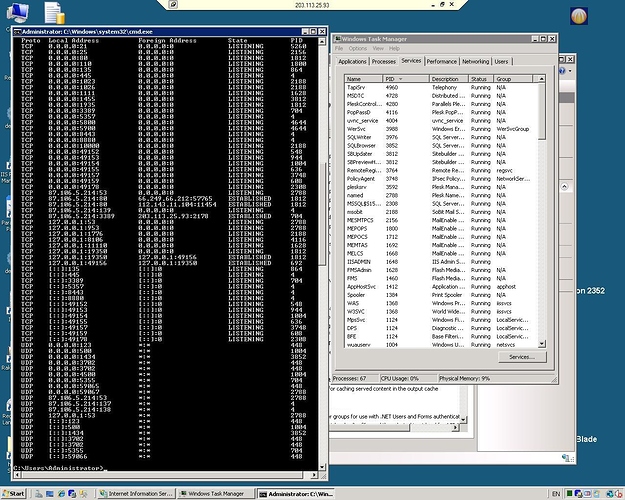The image size is (625, 500).
Task: Click the Task Manager title bar icon
Action: [338, 39]
